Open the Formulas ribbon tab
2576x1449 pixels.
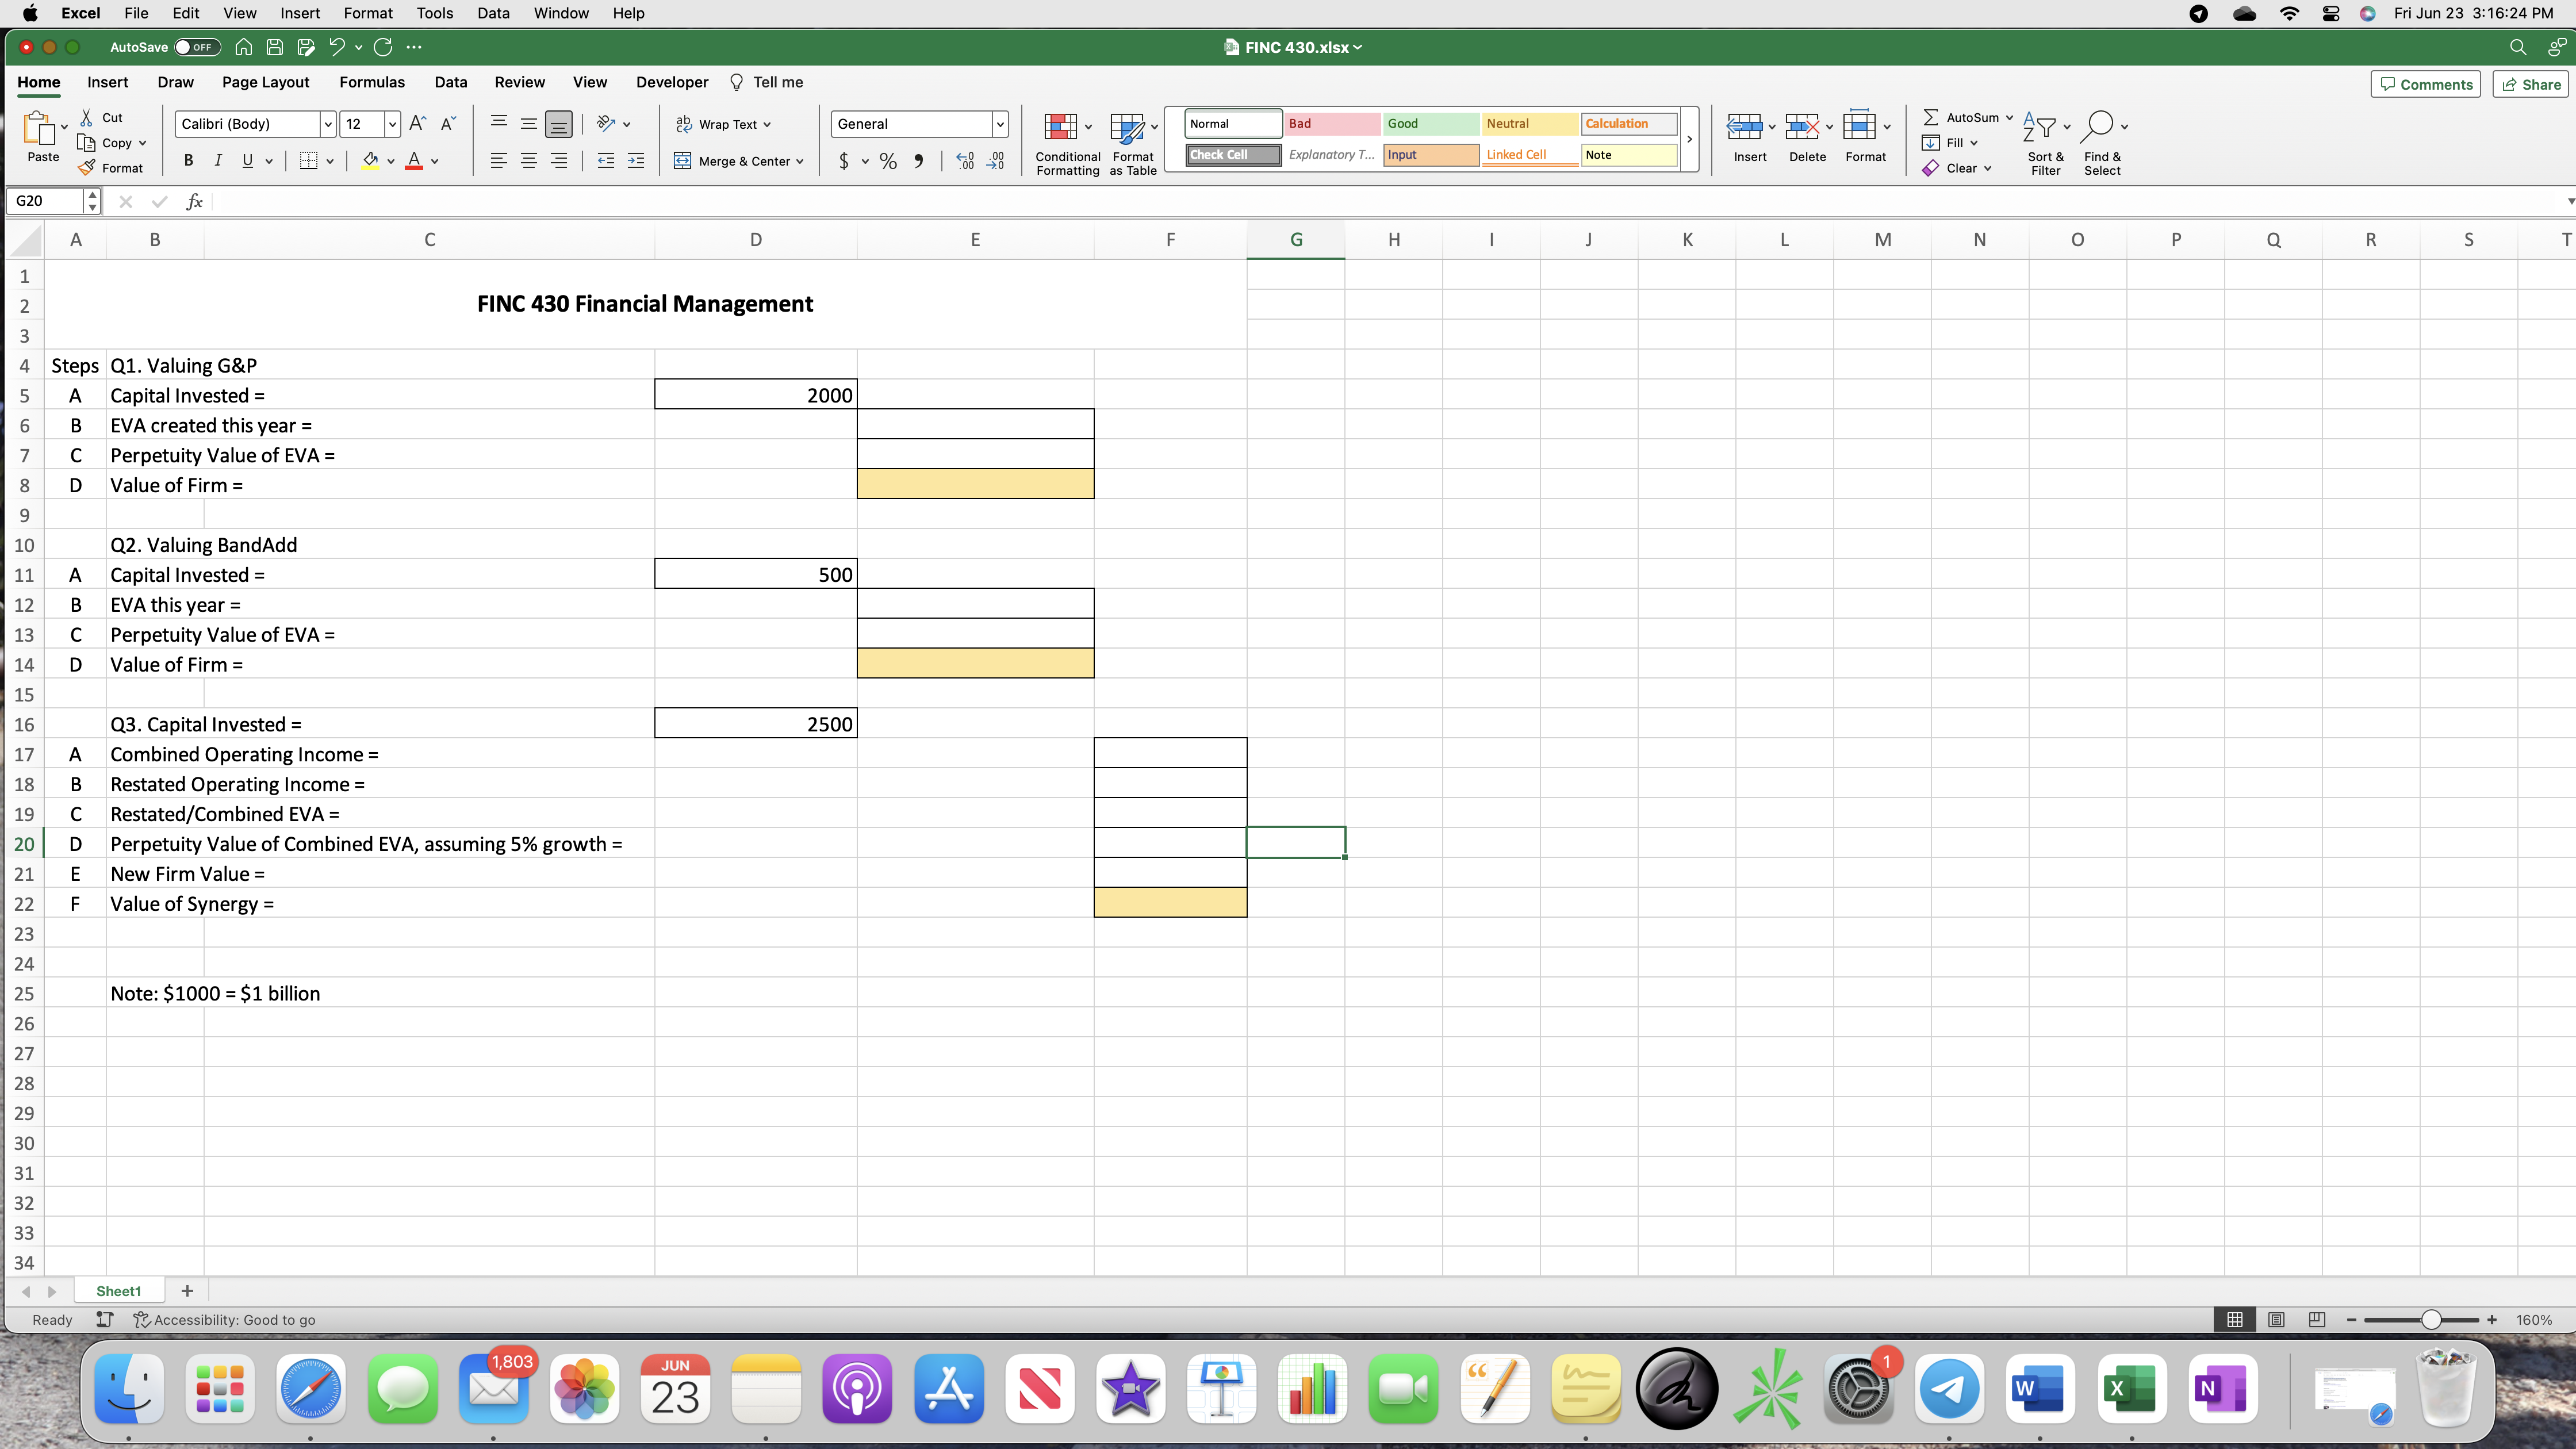[372, 83]
